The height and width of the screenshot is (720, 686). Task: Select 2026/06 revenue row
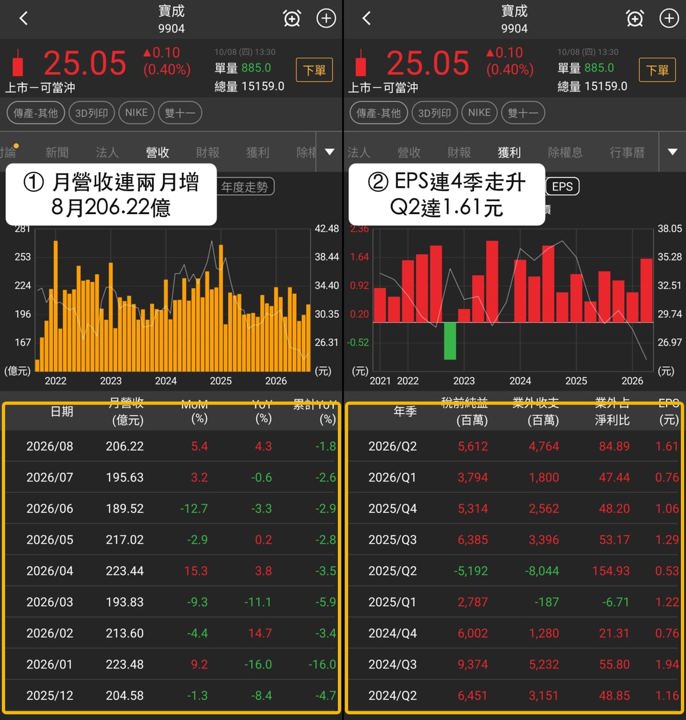click(x=171, y=508)
